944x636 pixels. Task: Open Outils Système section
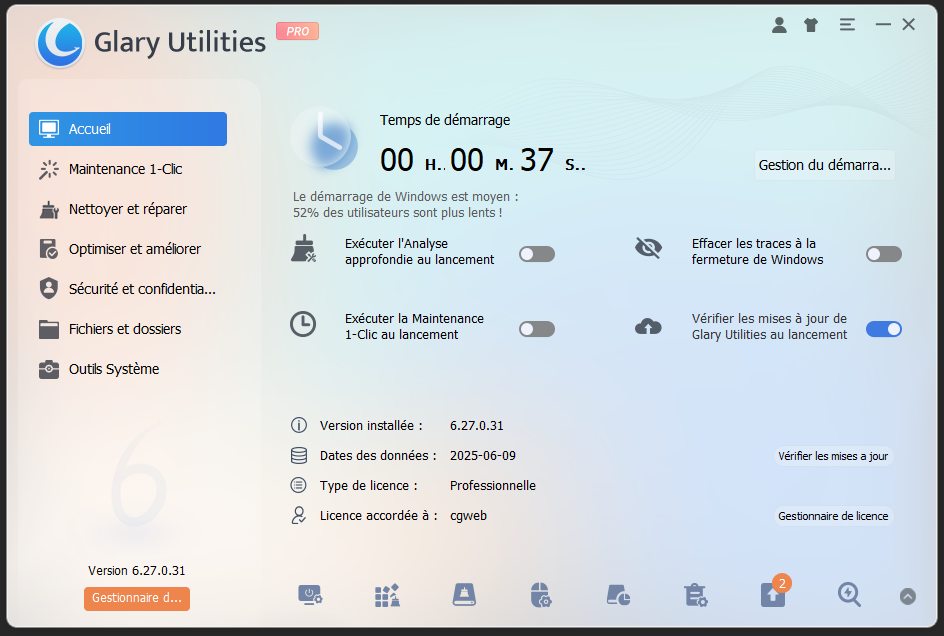pos(128,369)
